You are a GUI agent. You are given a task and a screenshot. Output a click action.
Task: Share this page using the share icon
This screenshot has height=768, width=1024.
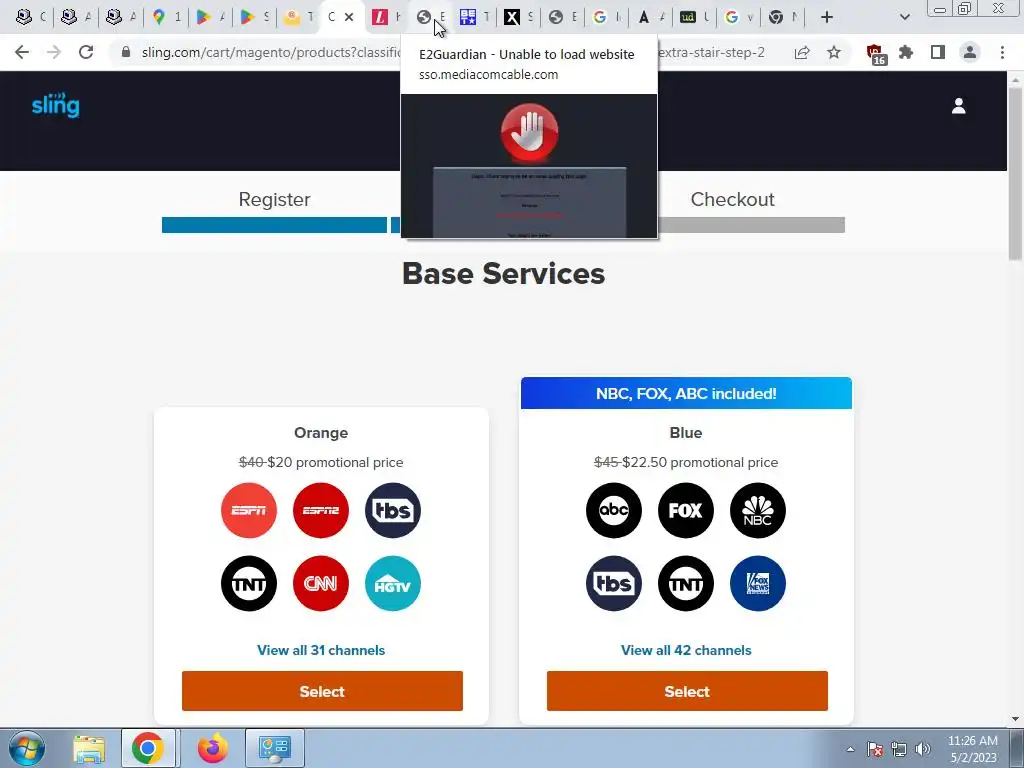click(802, 52)
